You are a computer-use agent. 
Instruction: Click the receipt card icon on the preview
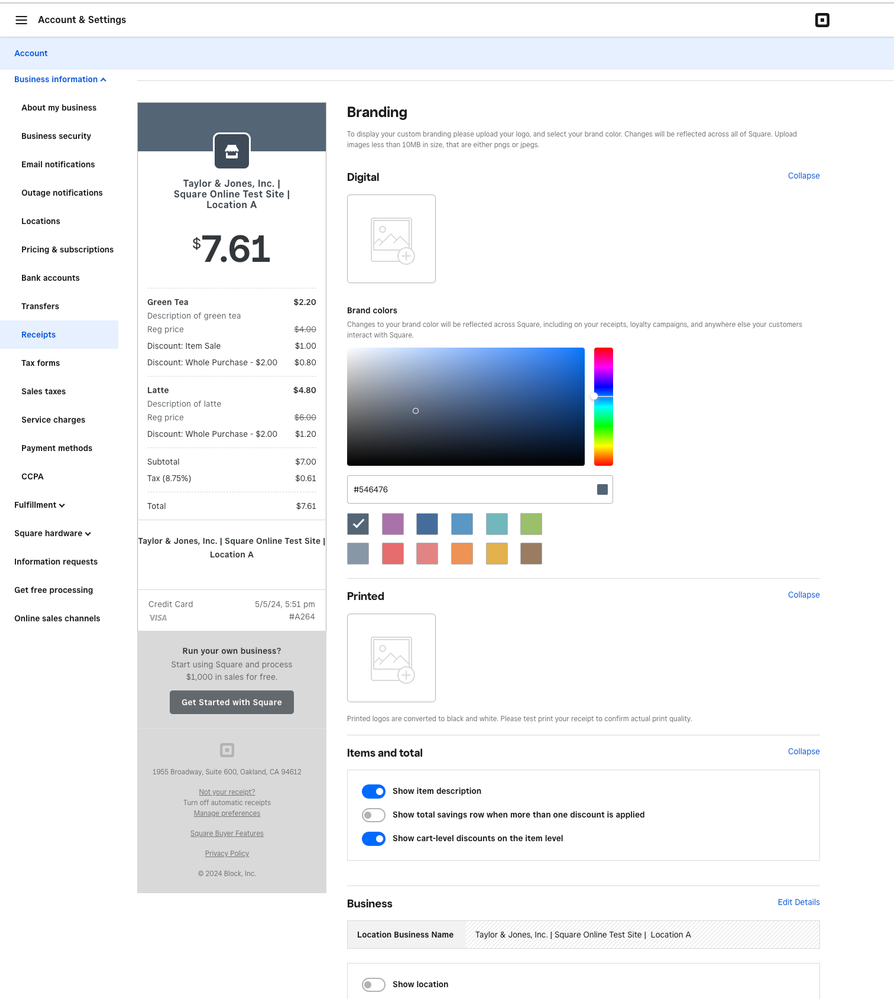231,150
